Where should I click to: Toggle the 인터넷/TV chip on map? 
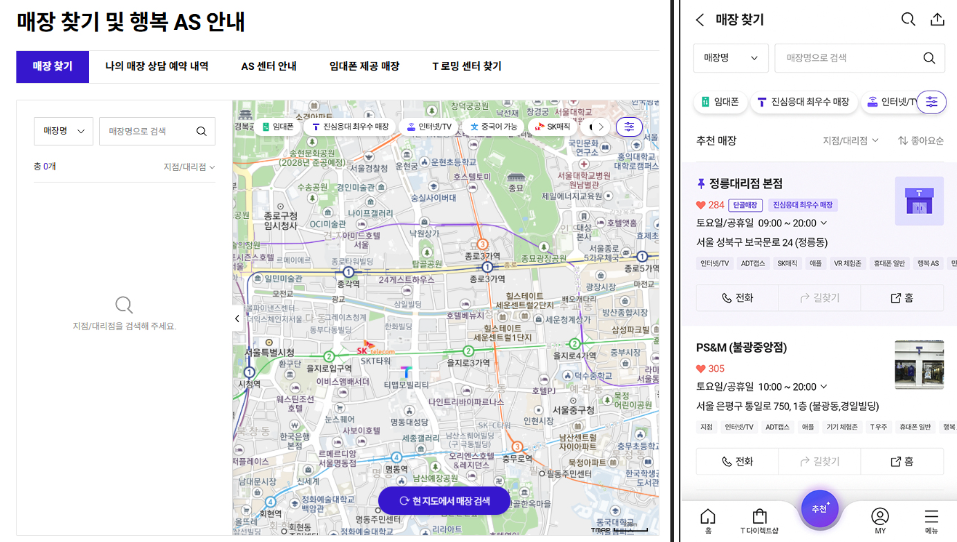tap(429, 127)
